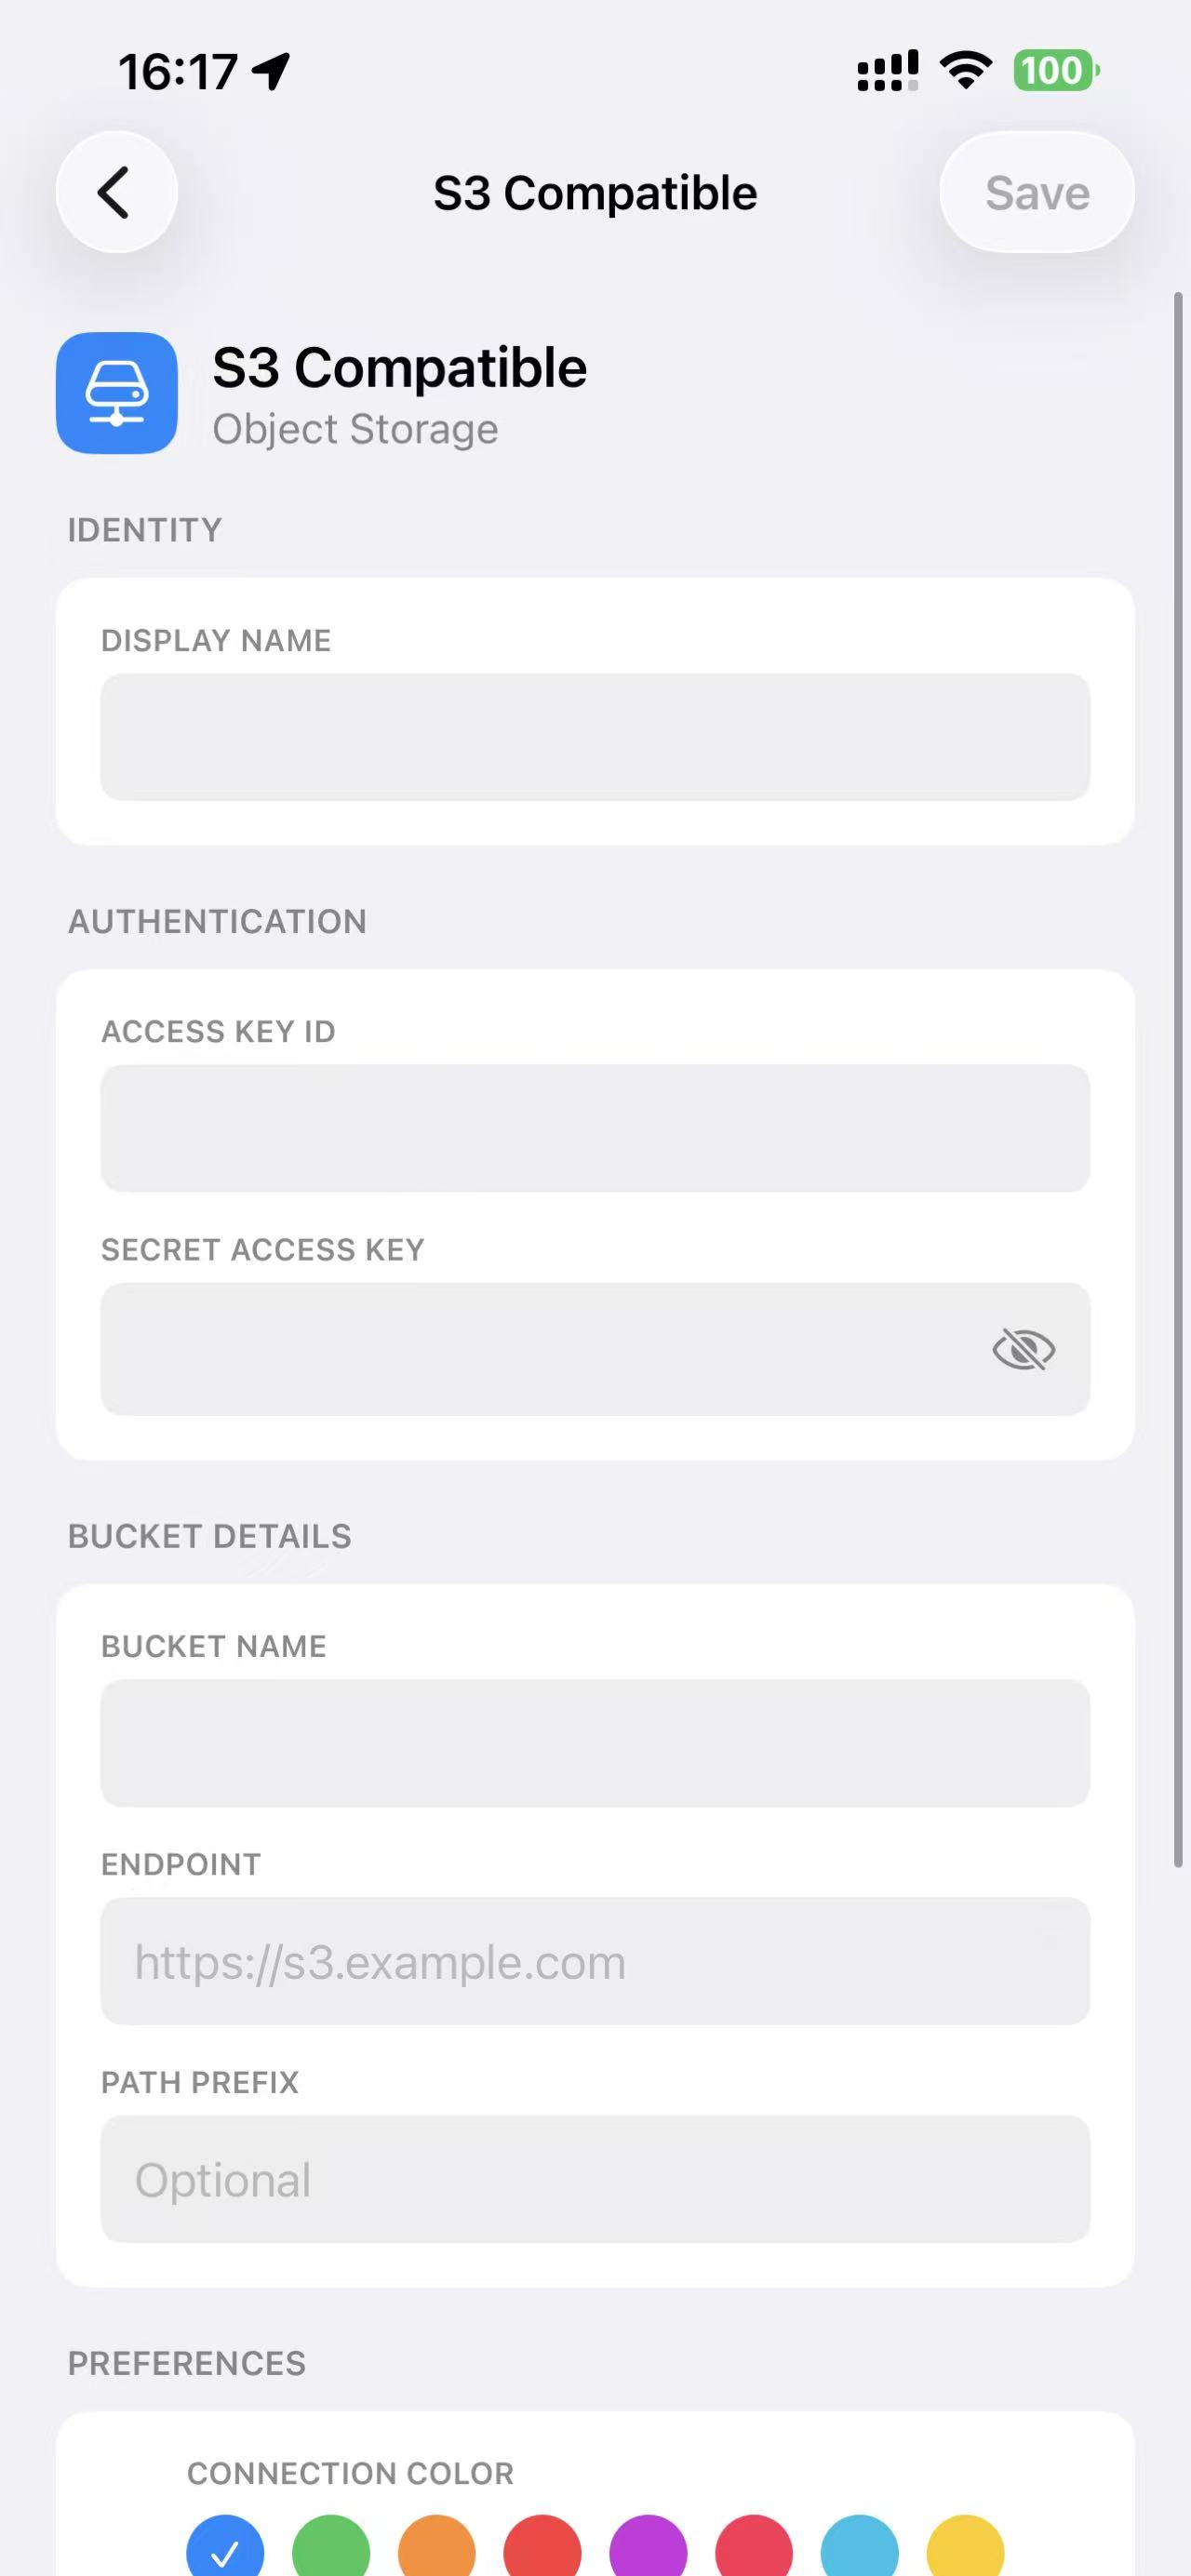Tap the Save button
Screen dimensions: 1191x2576
pos(1036,192)
